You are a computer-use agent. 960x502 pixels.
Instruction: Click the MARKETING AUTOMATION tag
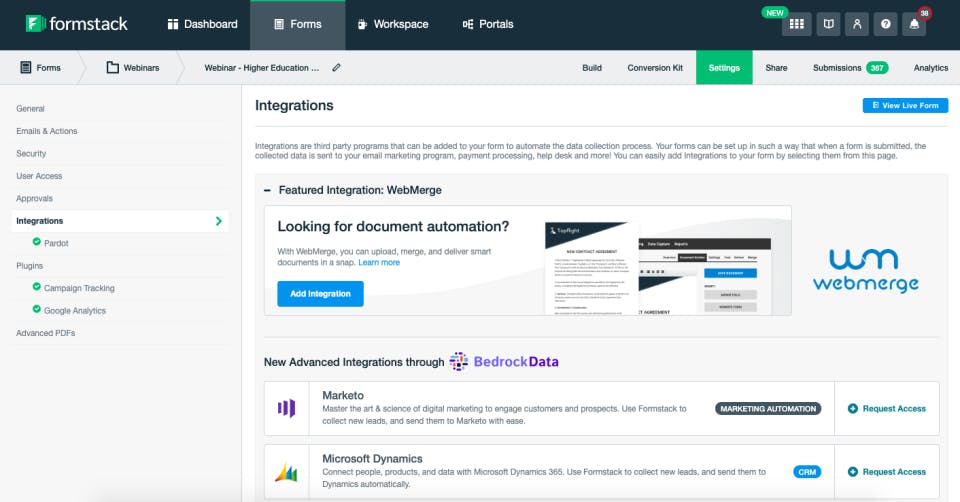click(x=768, y=409)
